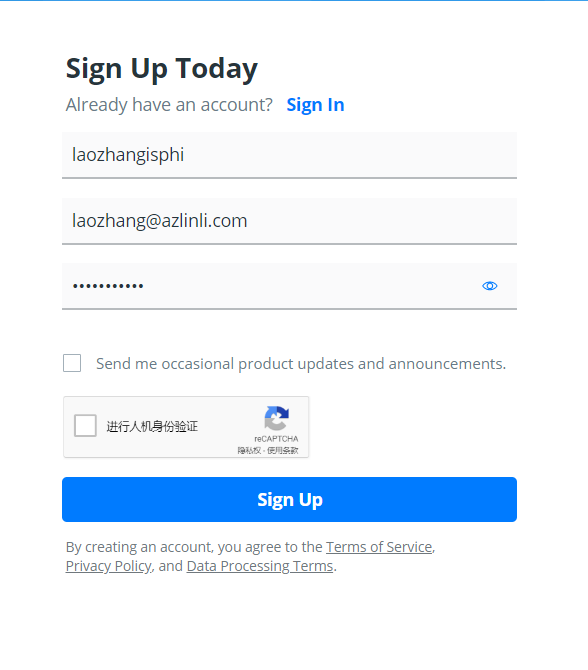
Task: Click the reCAPTCHA 隐私权 privacy link
Action: click(249, 450)
